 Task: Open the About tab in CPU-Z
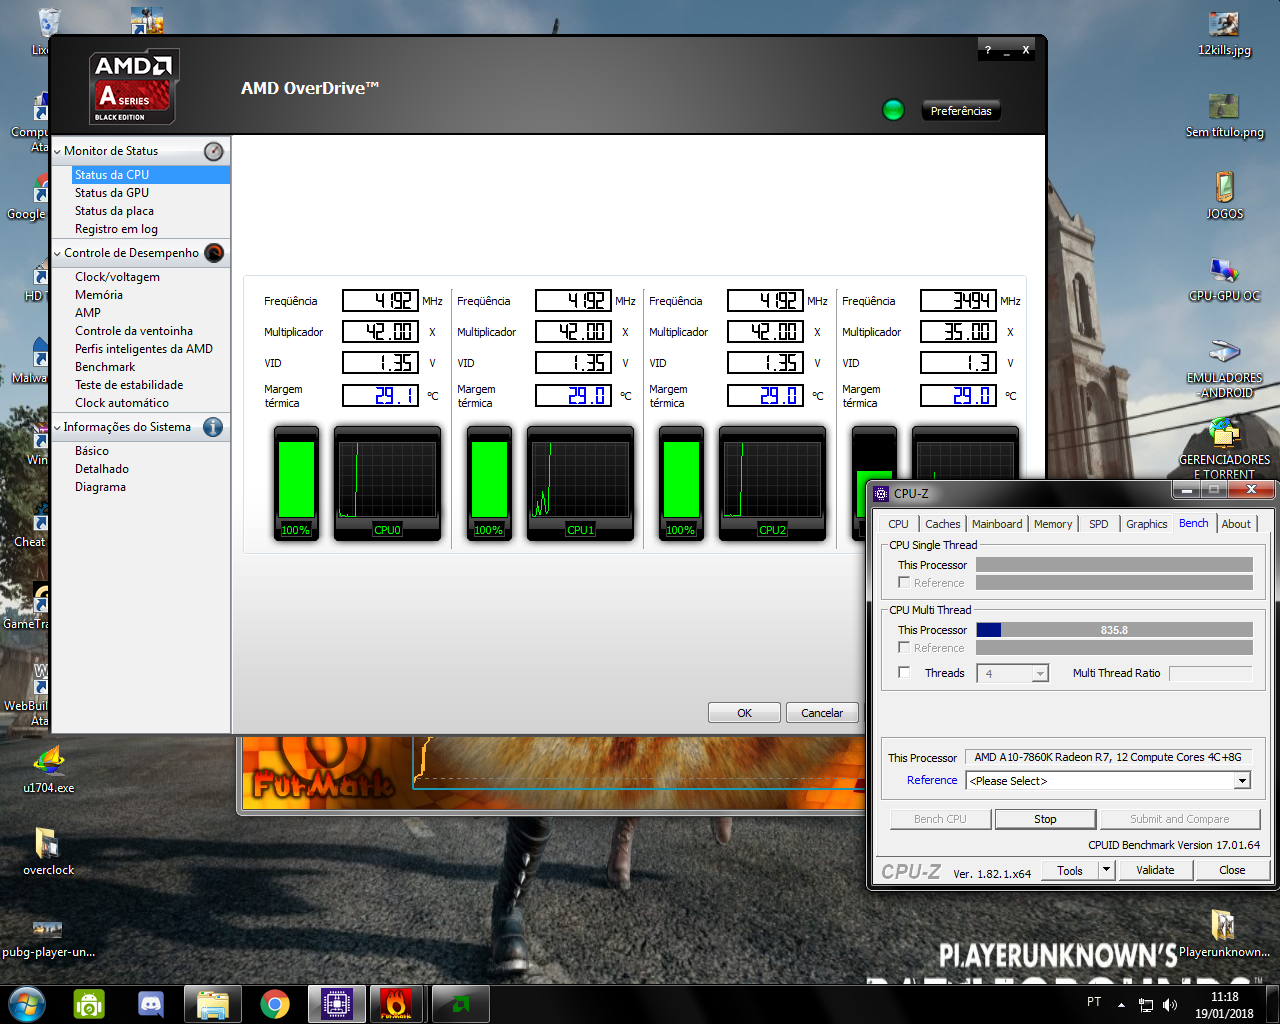[x=1236, y=524]
